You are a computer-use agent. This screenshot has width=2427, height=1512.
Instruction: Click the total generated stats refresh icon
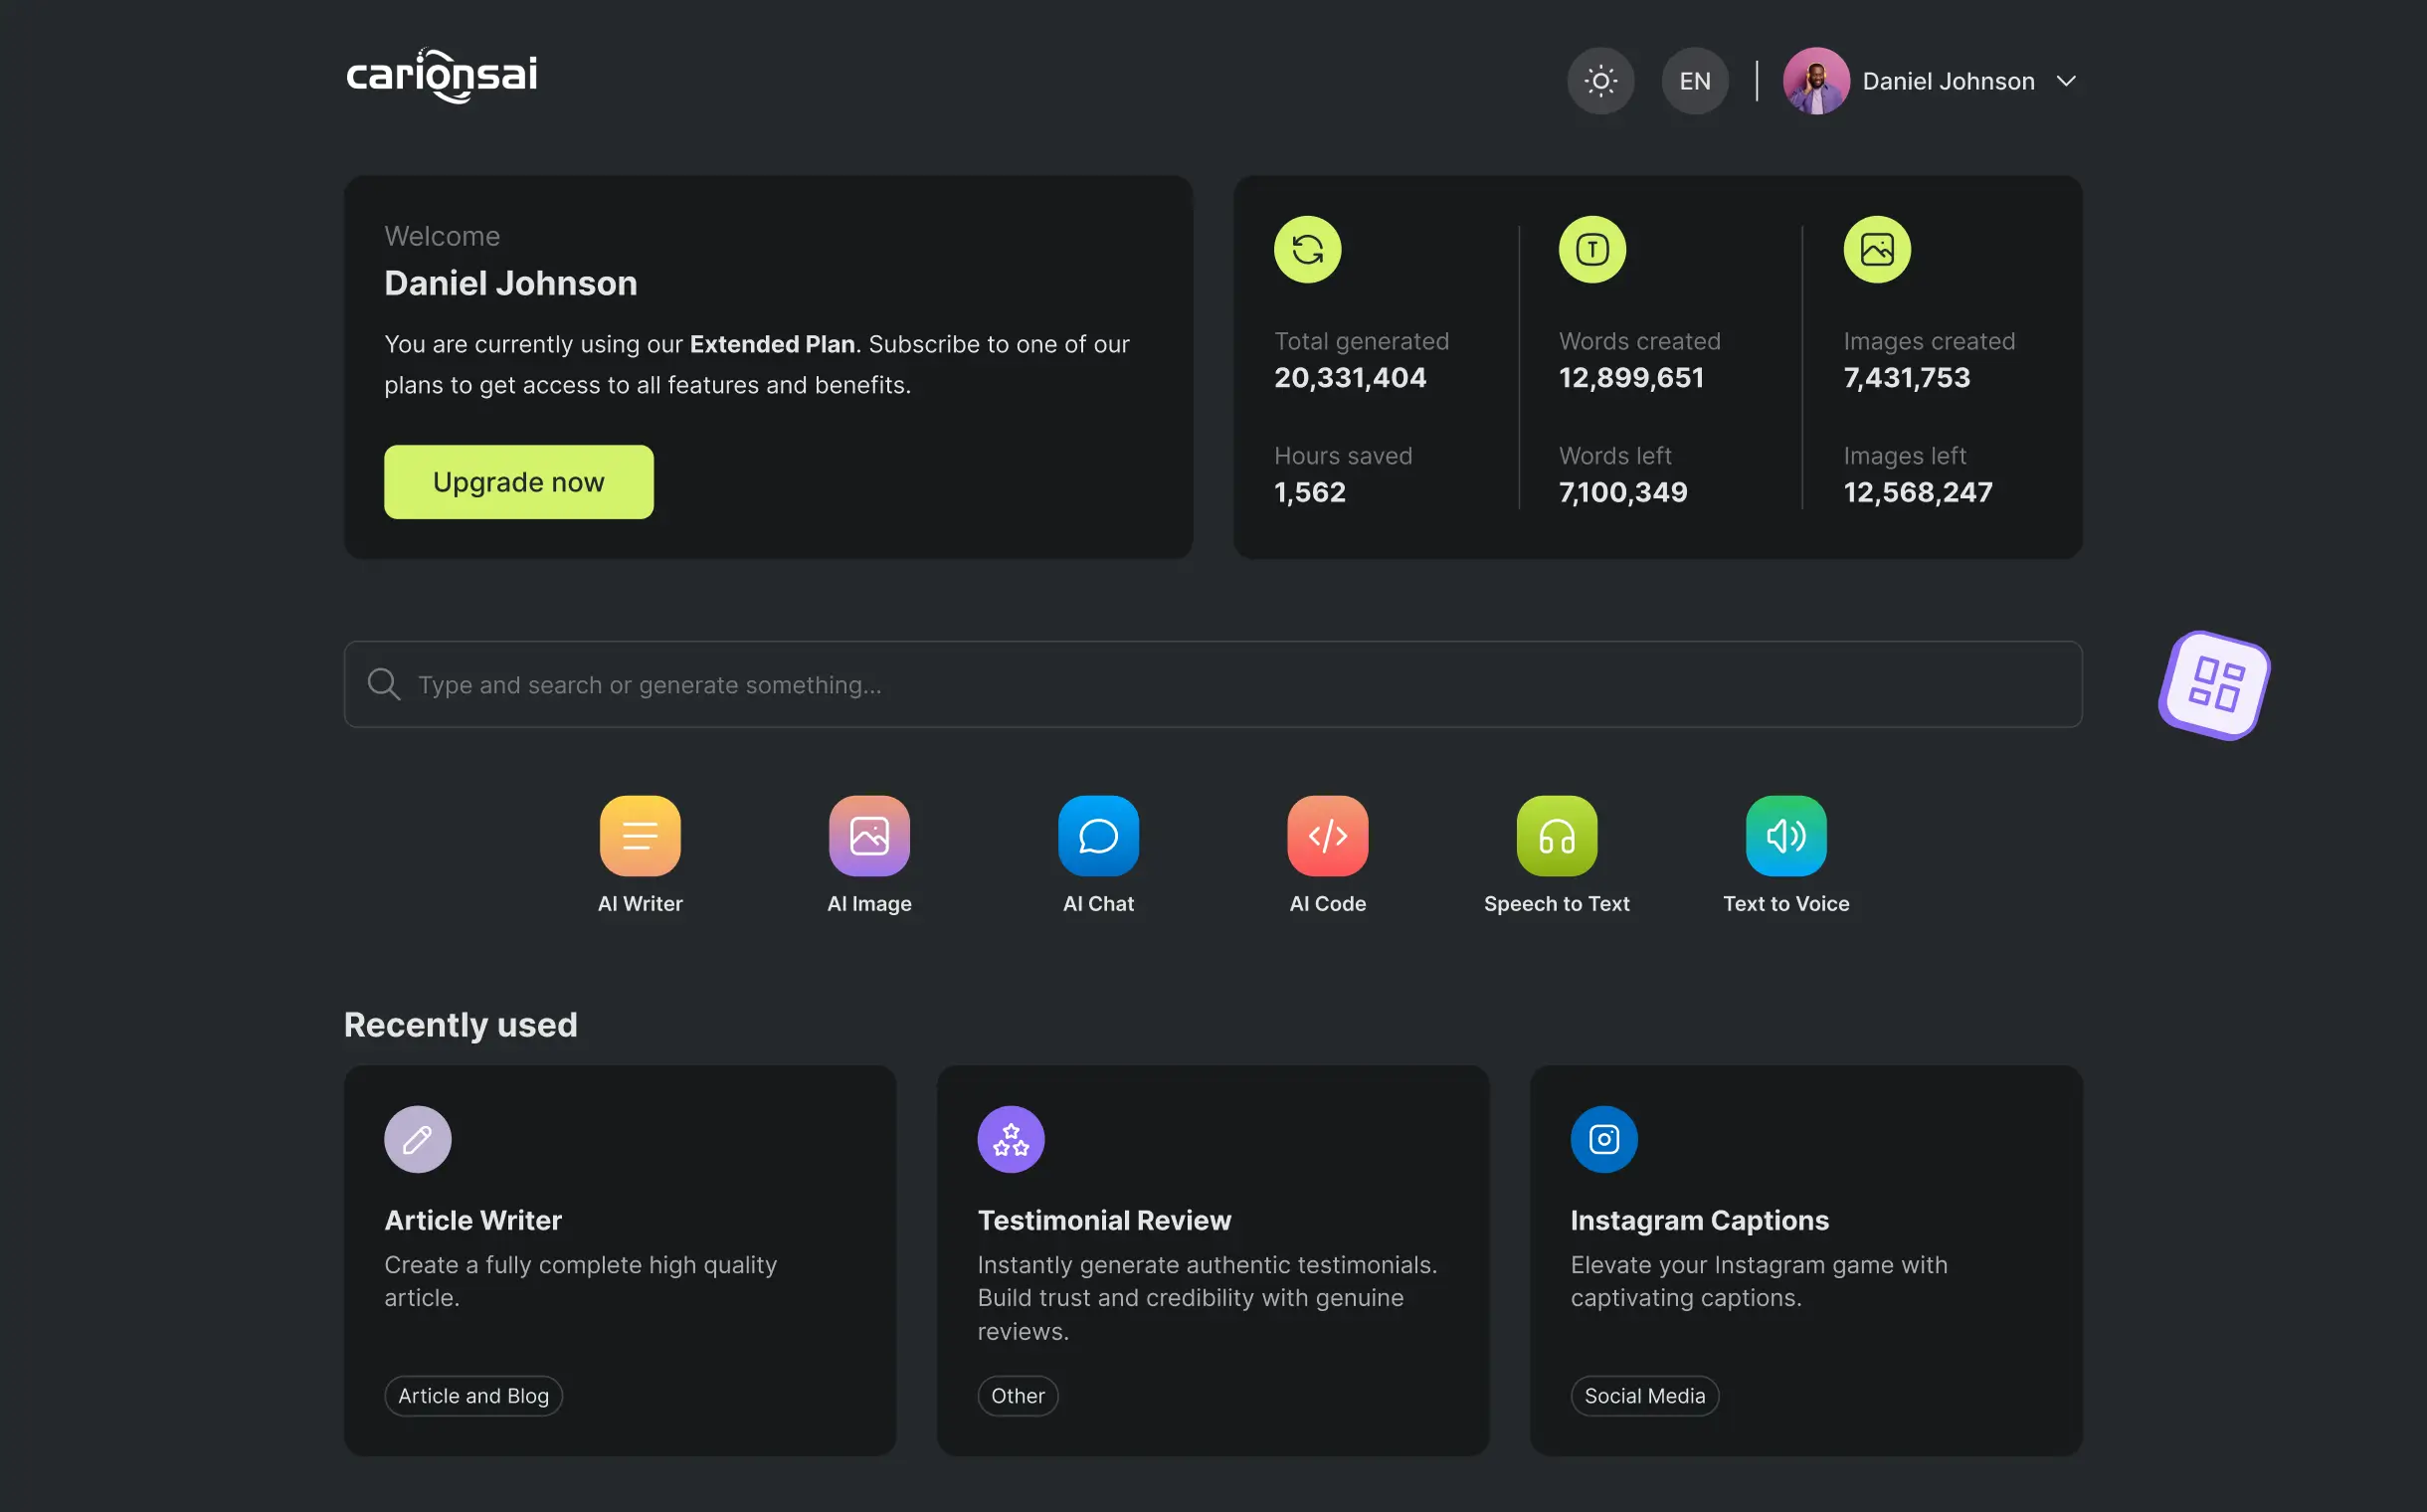click(1308, 249)
